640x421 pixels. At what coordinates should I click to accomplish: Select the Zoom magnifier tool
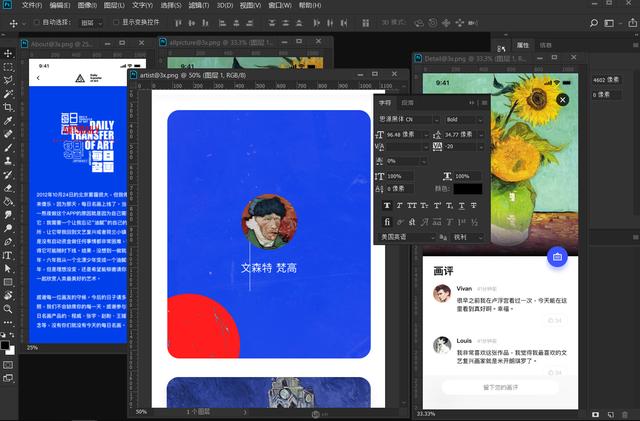point(8,309)
